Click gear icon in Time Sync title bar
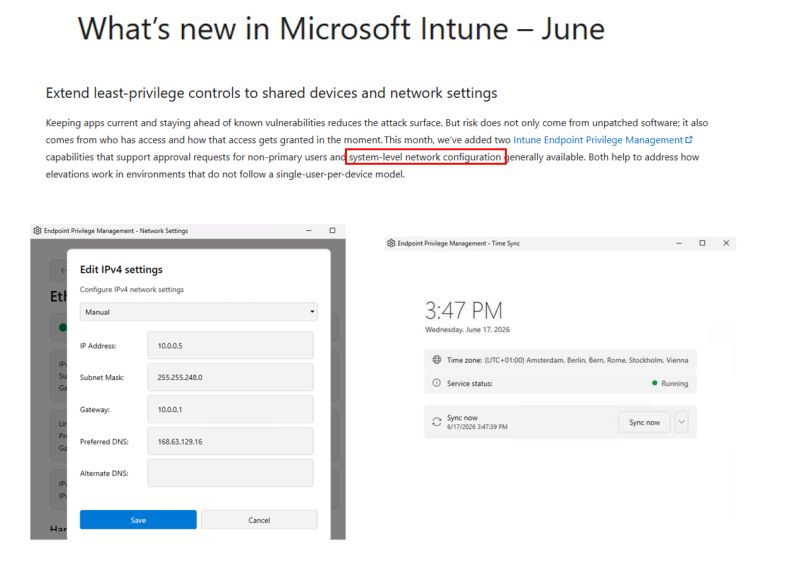Viewport: 800px width, 575px height. 391,243
